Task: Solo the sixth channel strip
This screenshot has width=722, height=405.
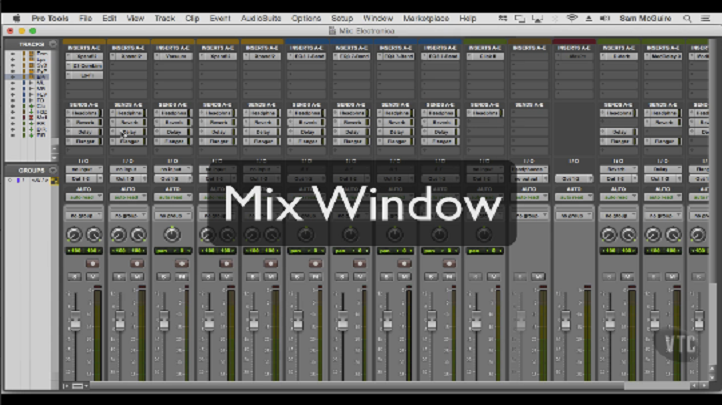Action: pos(297,277)
